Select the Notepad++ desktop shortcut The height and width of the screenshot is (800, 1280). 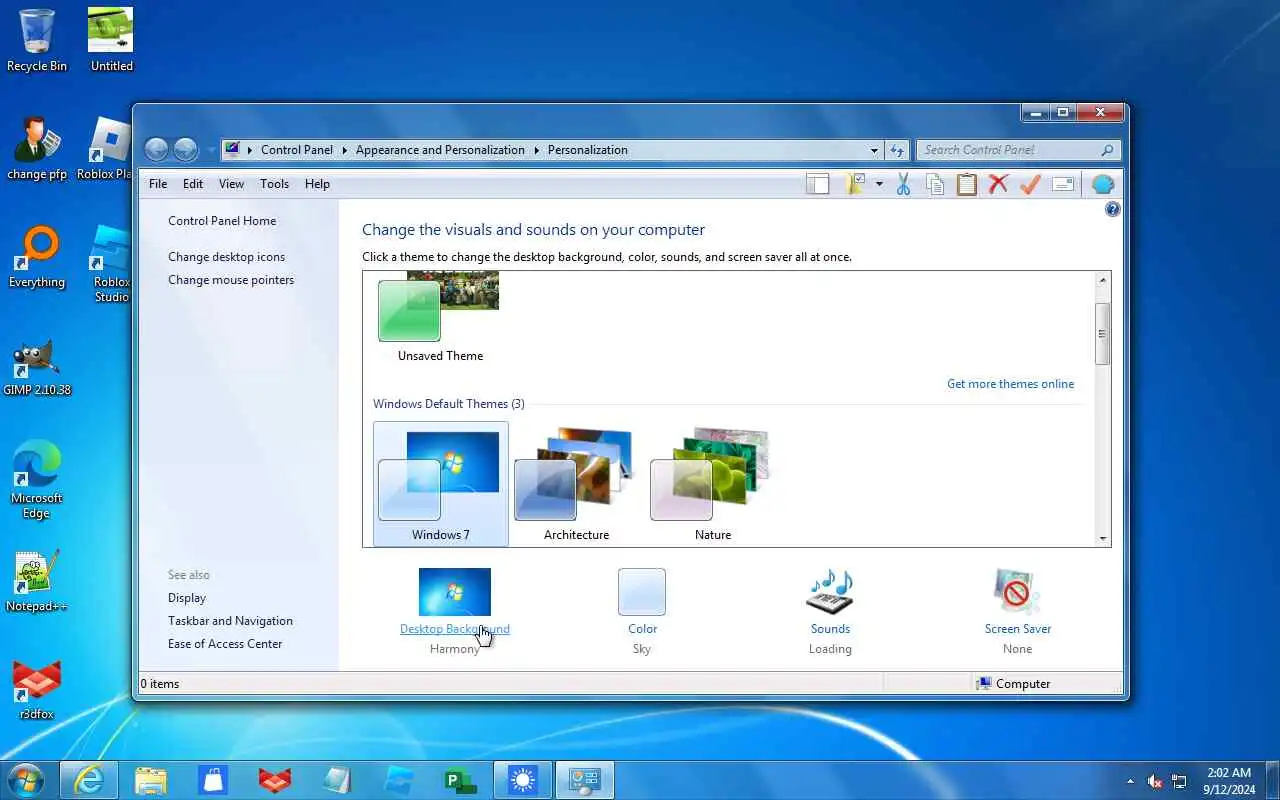(37, 580)
